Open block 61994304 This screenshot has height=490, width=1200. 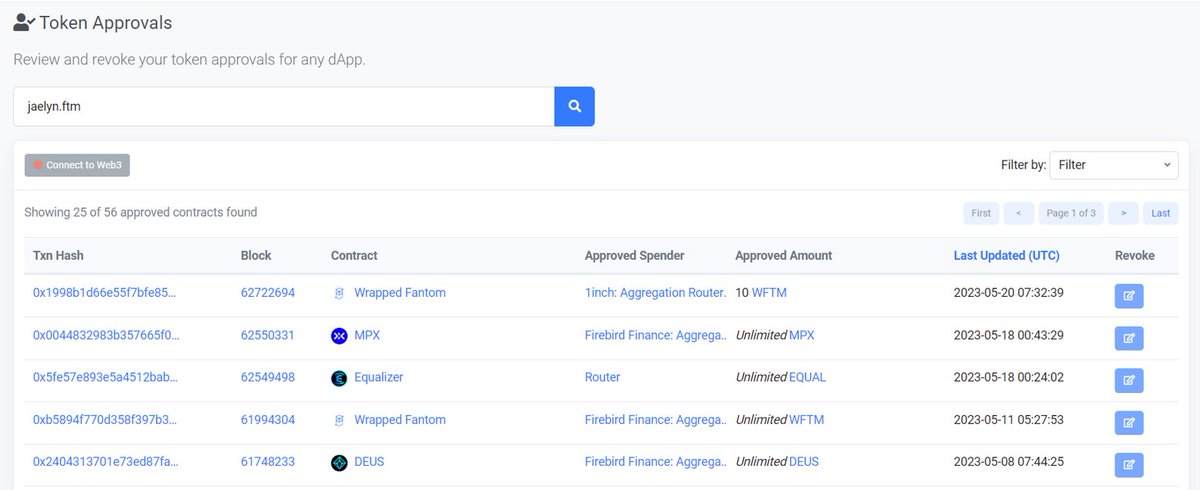268,420
